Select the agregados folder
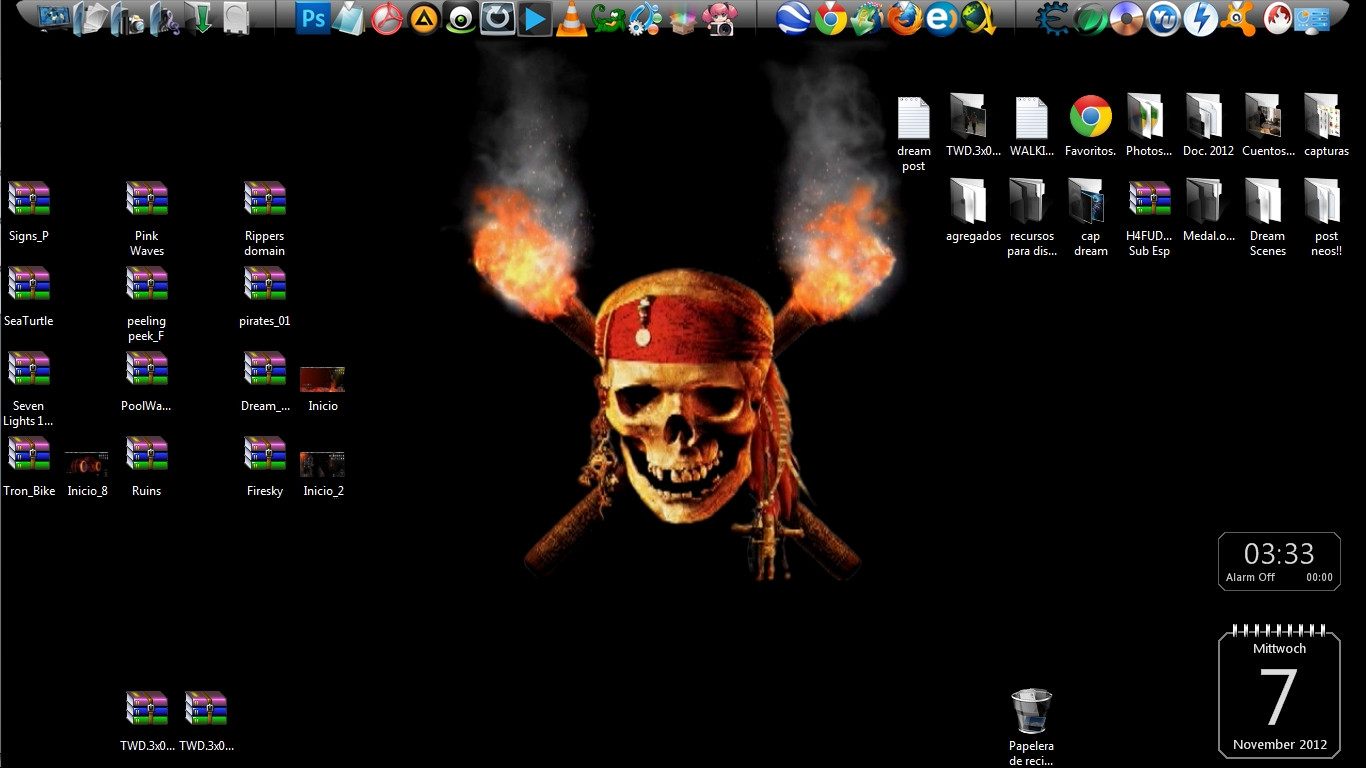 (972, 212)
